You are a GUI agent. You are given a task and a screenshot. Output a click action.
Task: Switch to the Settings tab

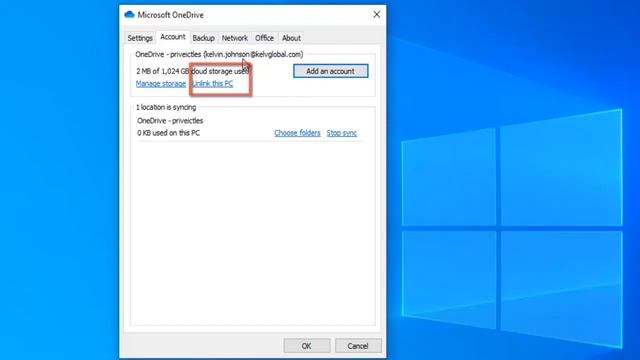(x=140, y=38)
